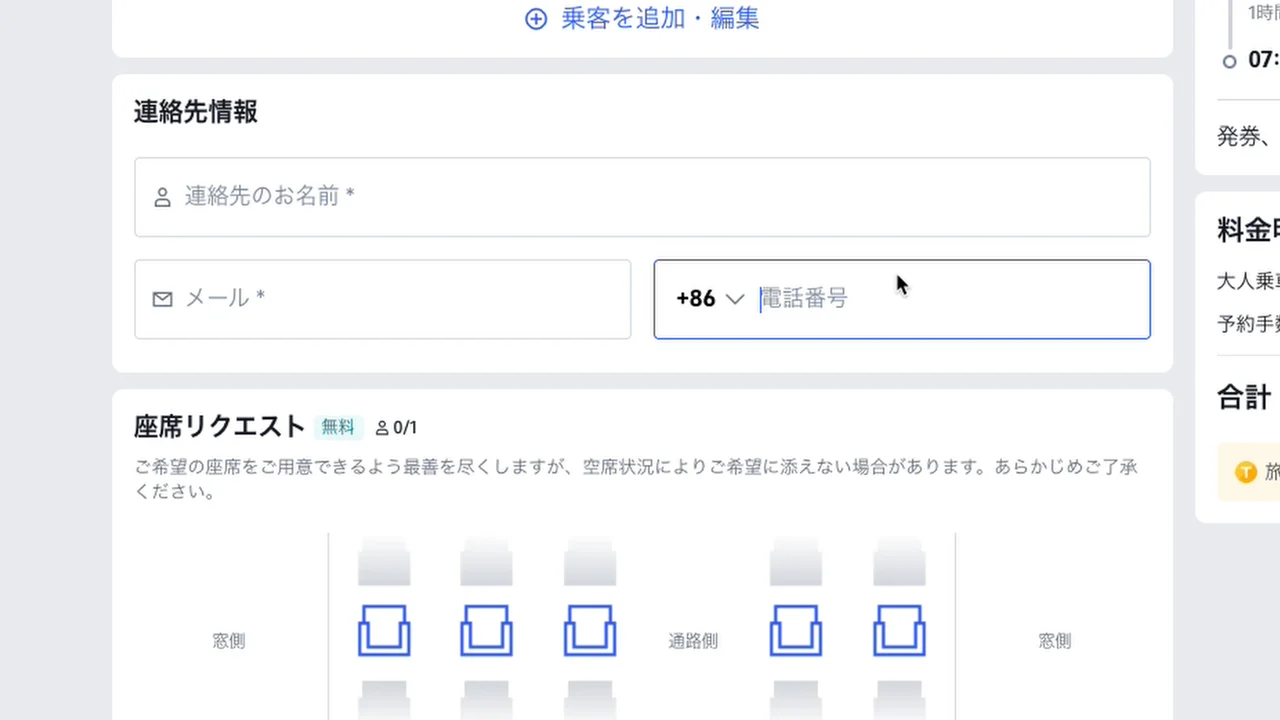This screenshot has height=720, width=1280.
Task: Click the 通路側 aisle label
Action: point(693,641)
